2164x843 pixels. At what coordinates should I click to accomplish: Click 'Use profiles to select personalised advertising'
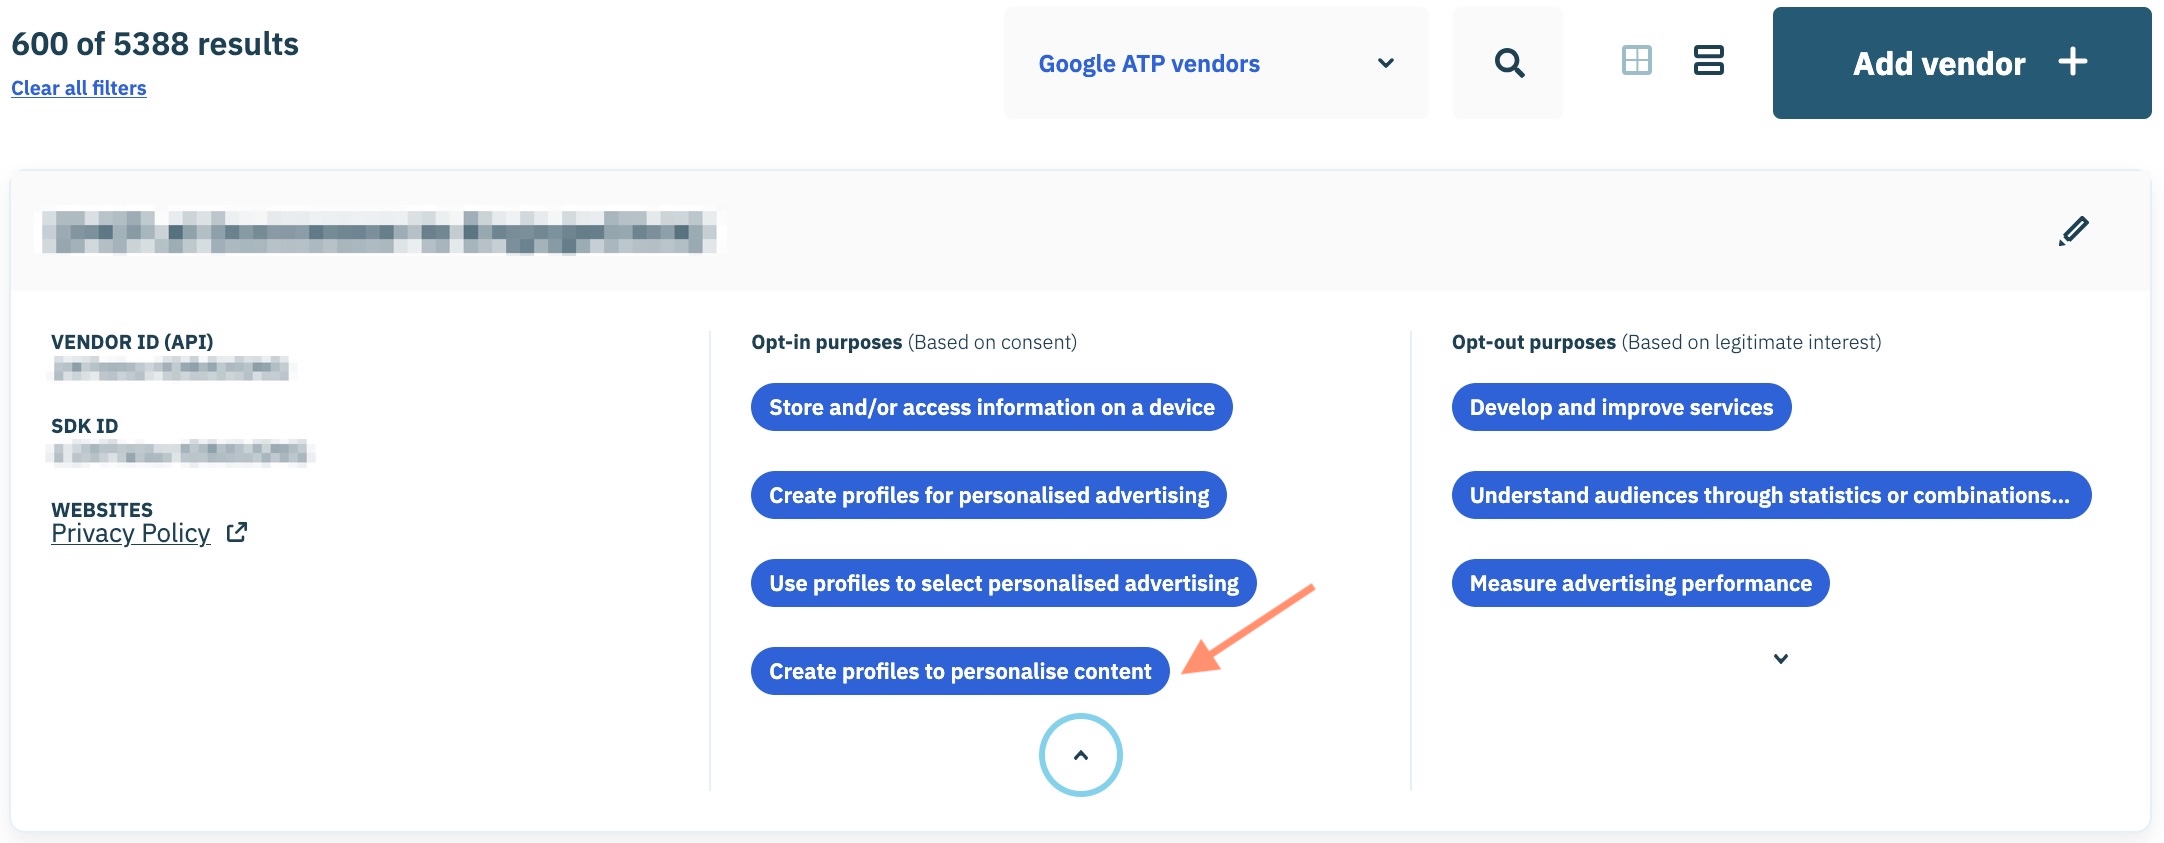click(x=1003, y=583)
